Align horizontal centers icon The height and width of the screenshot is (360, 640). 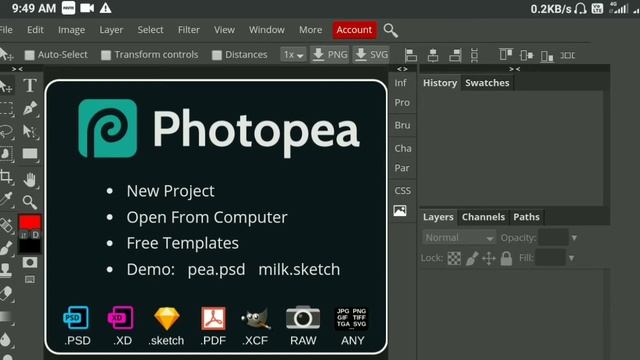click(x=433, y=55)
